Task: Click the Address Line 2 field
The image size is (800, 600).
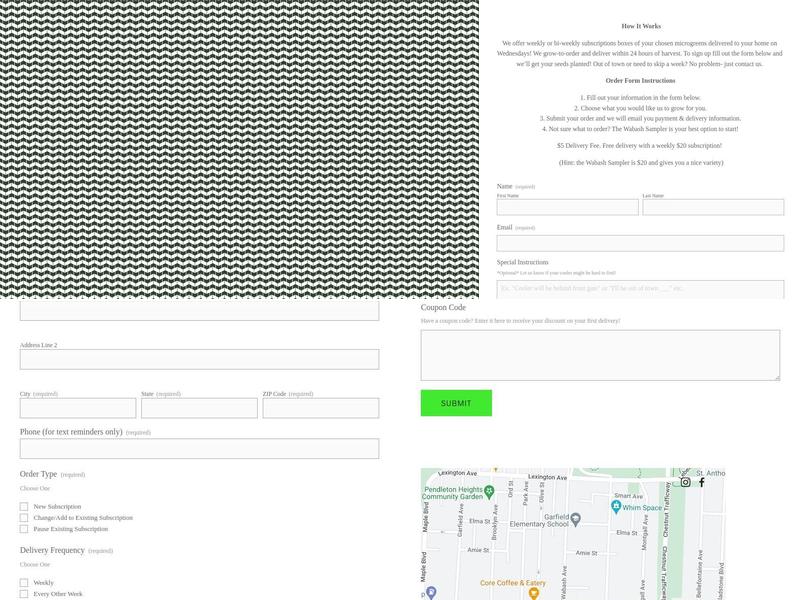Action: point(199,359)
